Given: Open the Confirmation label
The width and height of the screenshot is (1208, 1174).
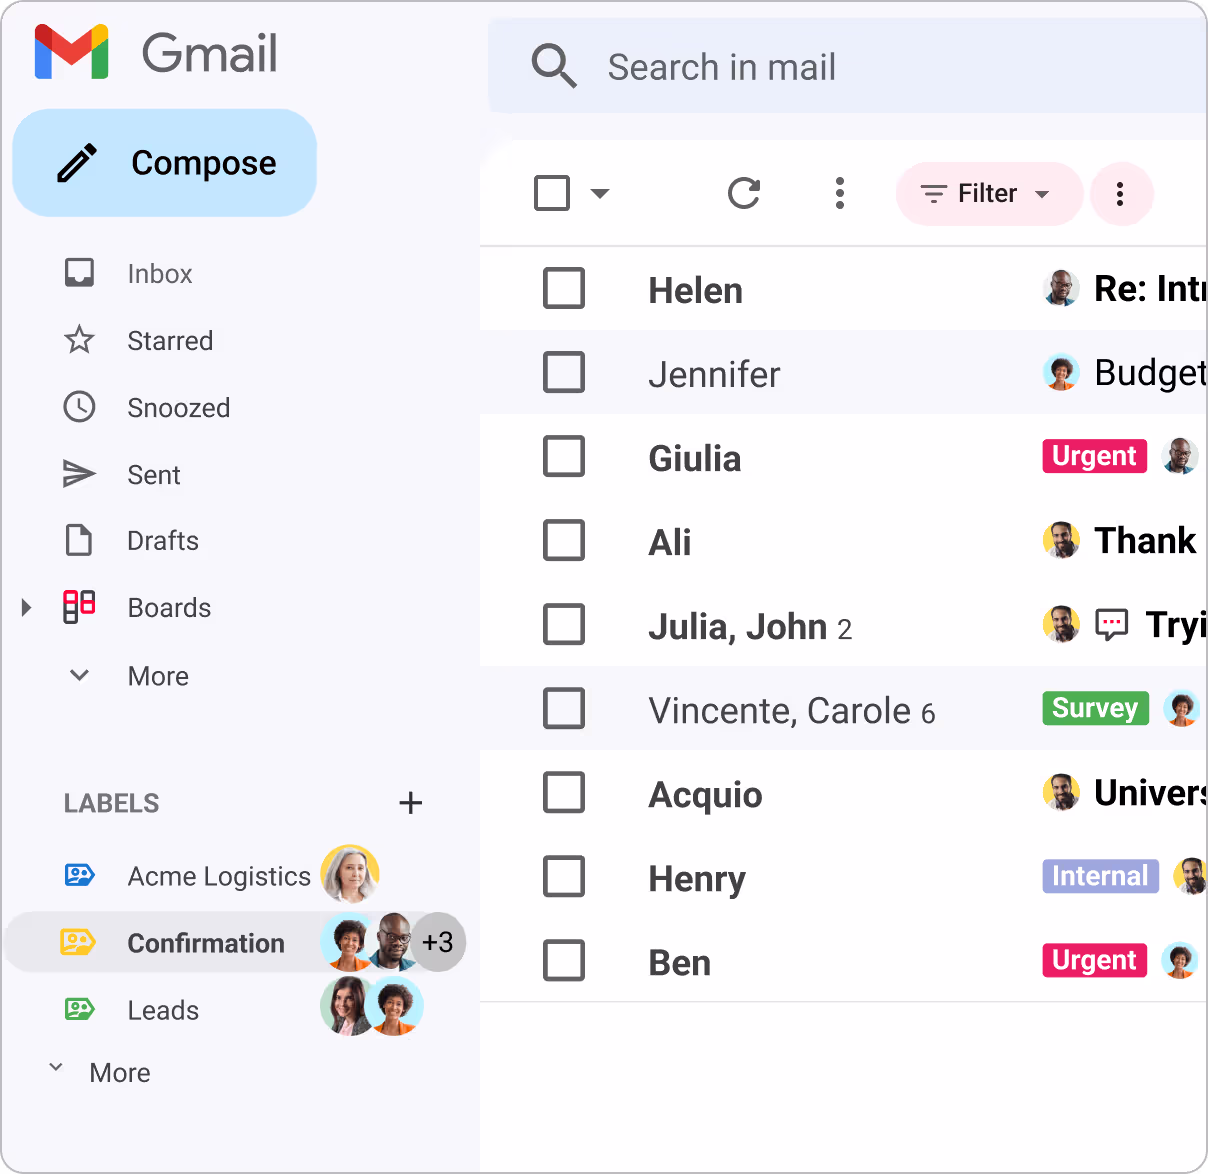Looking at the screenshot, I should pyautogui.click(x=206, y=943).
